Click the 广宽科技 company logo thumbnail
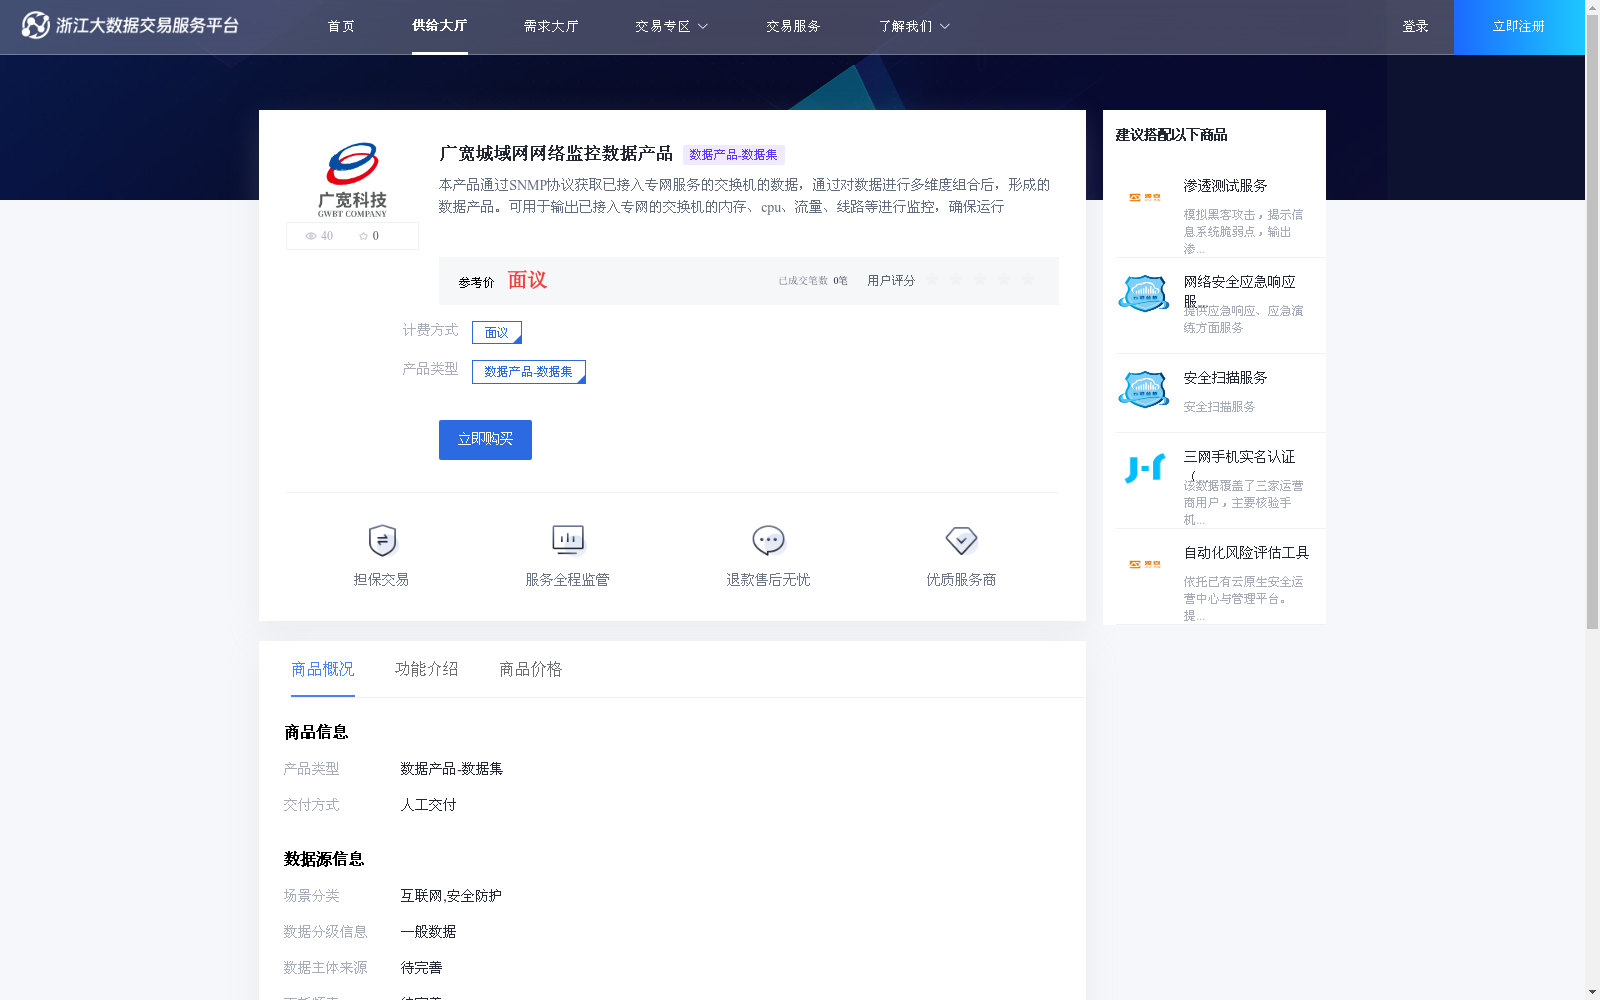The height and width of the screenshot is (1000, 1600). tap(352, 179)
